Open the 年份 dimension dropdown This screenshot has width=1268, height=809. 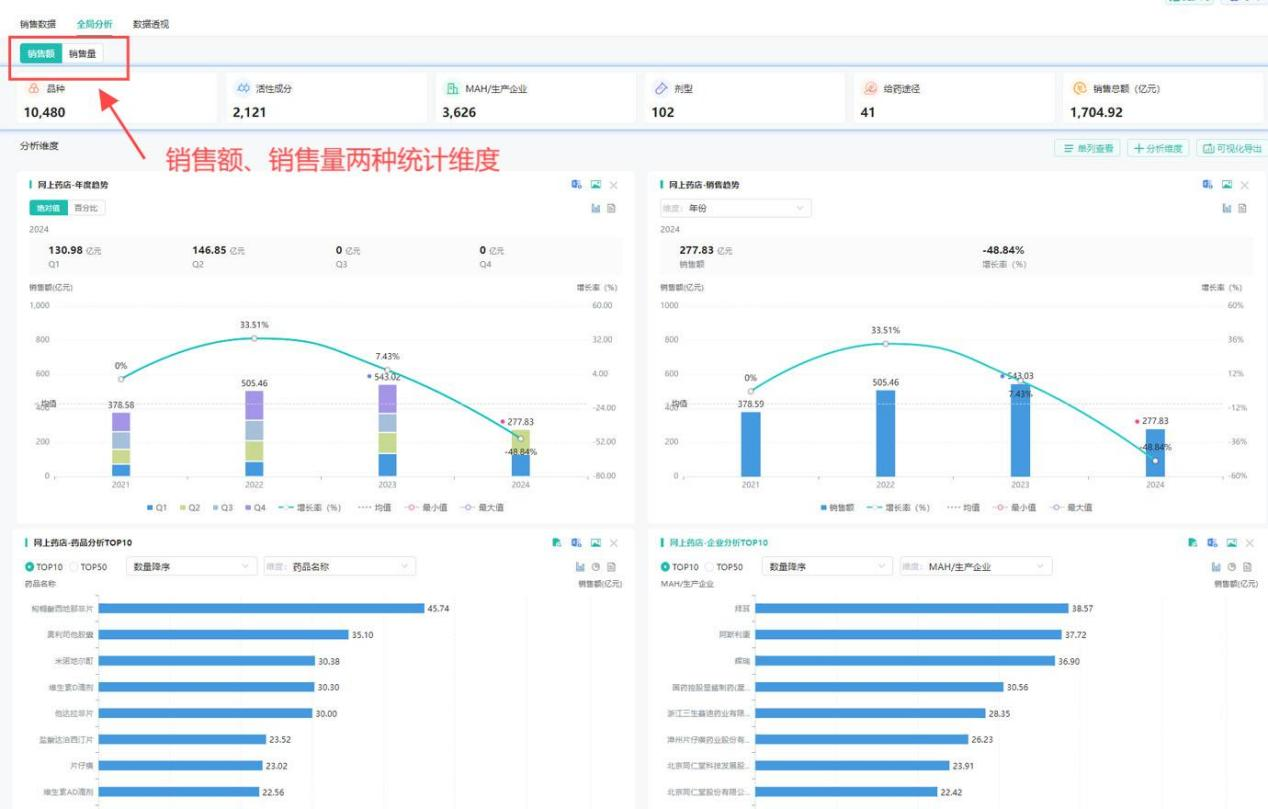click(736, 208)
